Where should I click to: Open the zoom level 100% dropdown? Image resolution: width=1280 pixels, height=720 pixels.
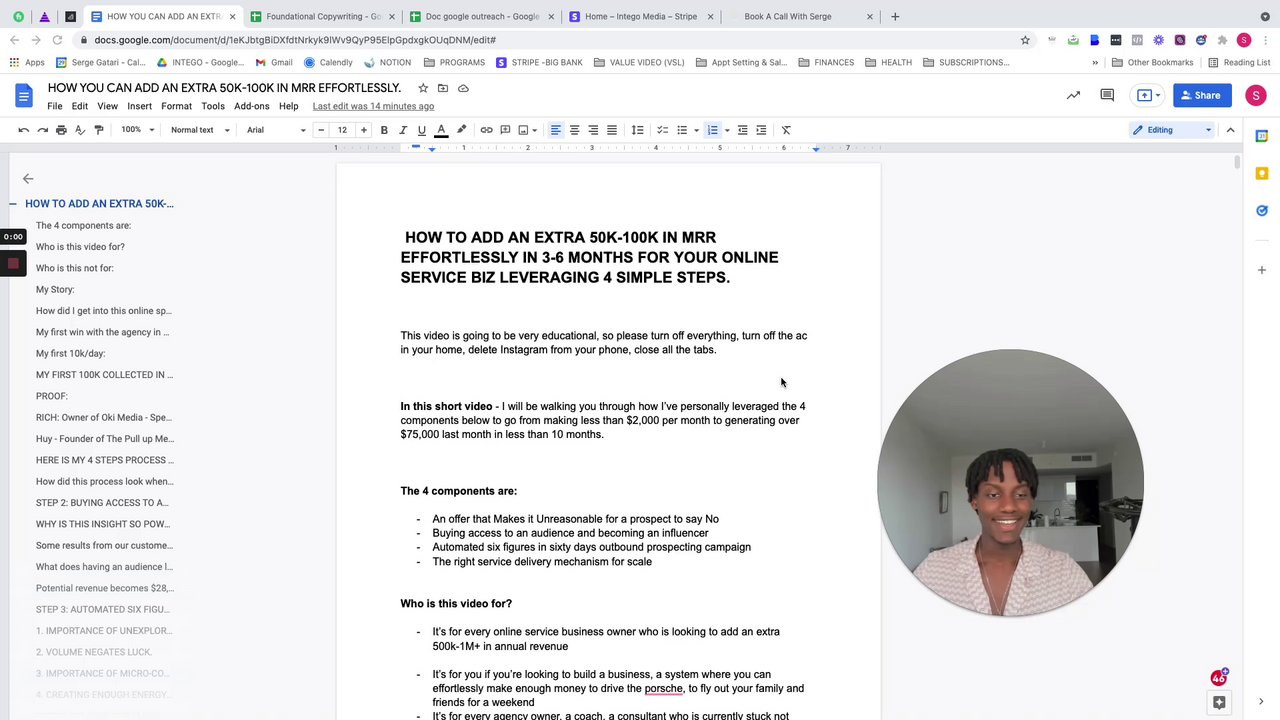pos(138,130)
